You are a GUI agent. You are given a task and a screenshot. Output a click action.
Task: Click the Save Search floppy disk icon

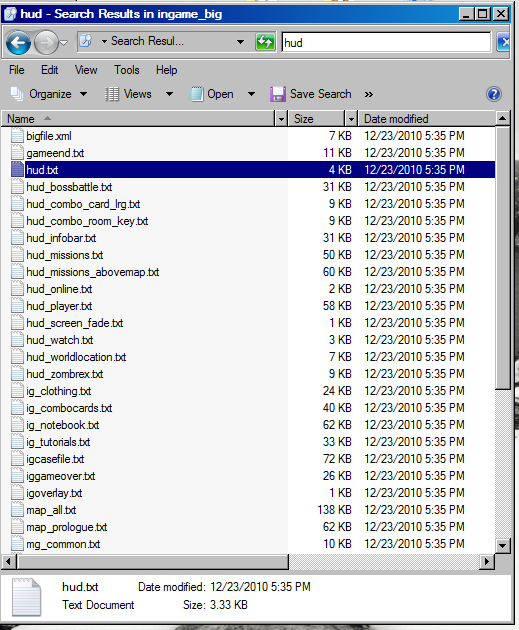tap(278, 94)
